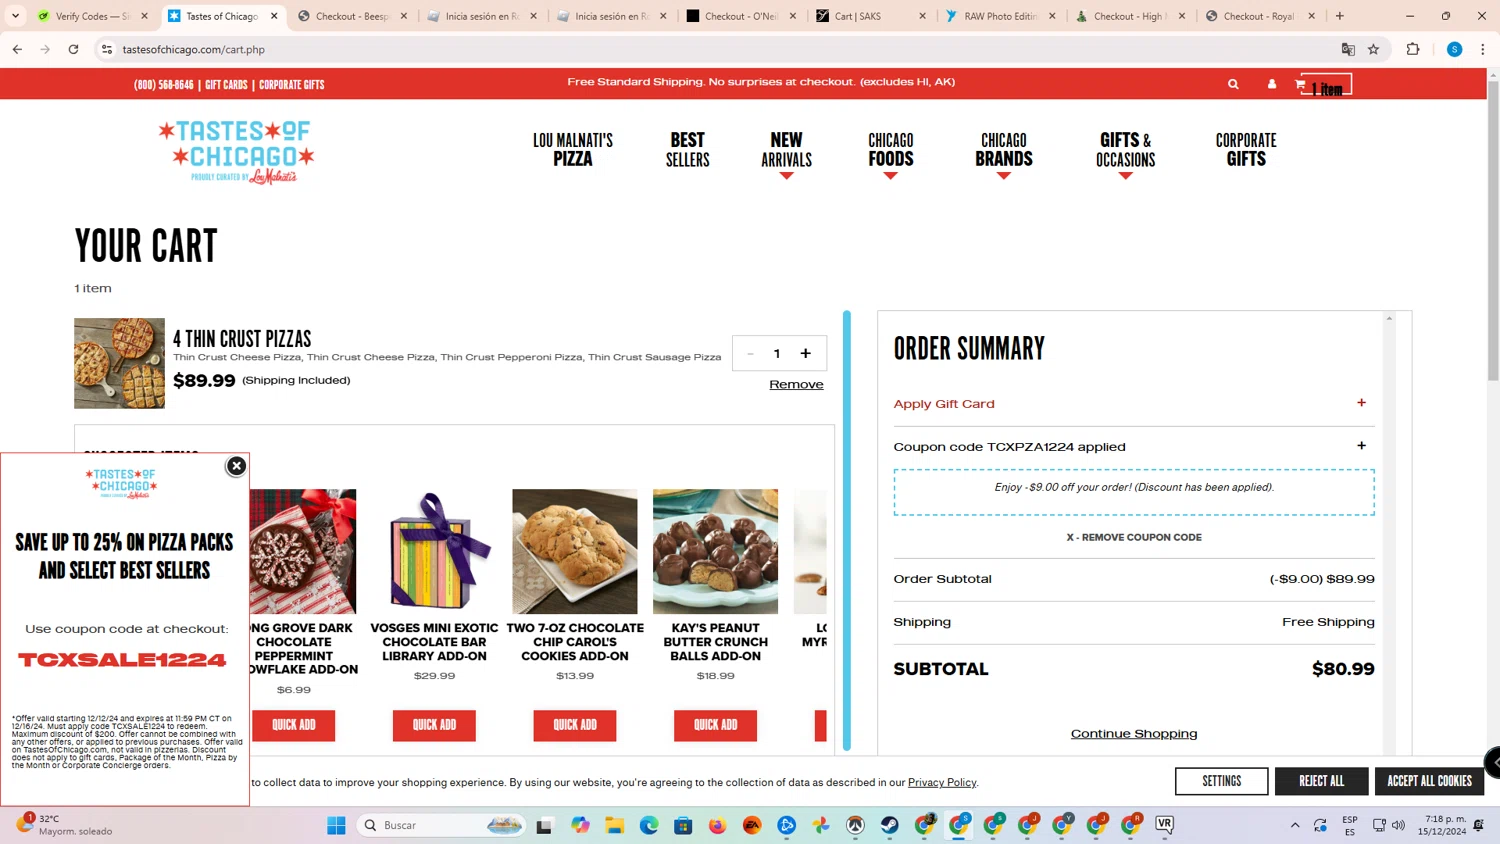
Task: Increase 4 Thin Crust Pizzas quantity
Action: click(805, 353)
